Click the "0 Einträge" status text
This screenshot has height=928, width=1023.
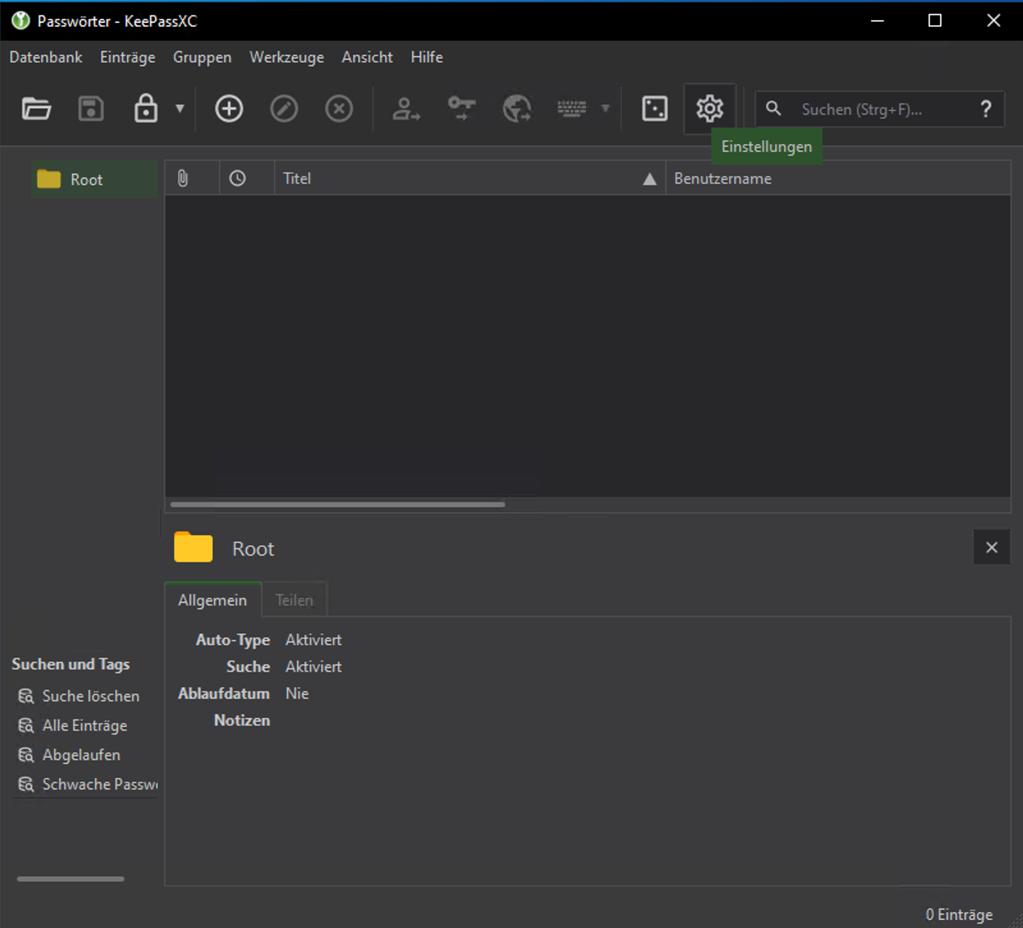click(959, 914)
